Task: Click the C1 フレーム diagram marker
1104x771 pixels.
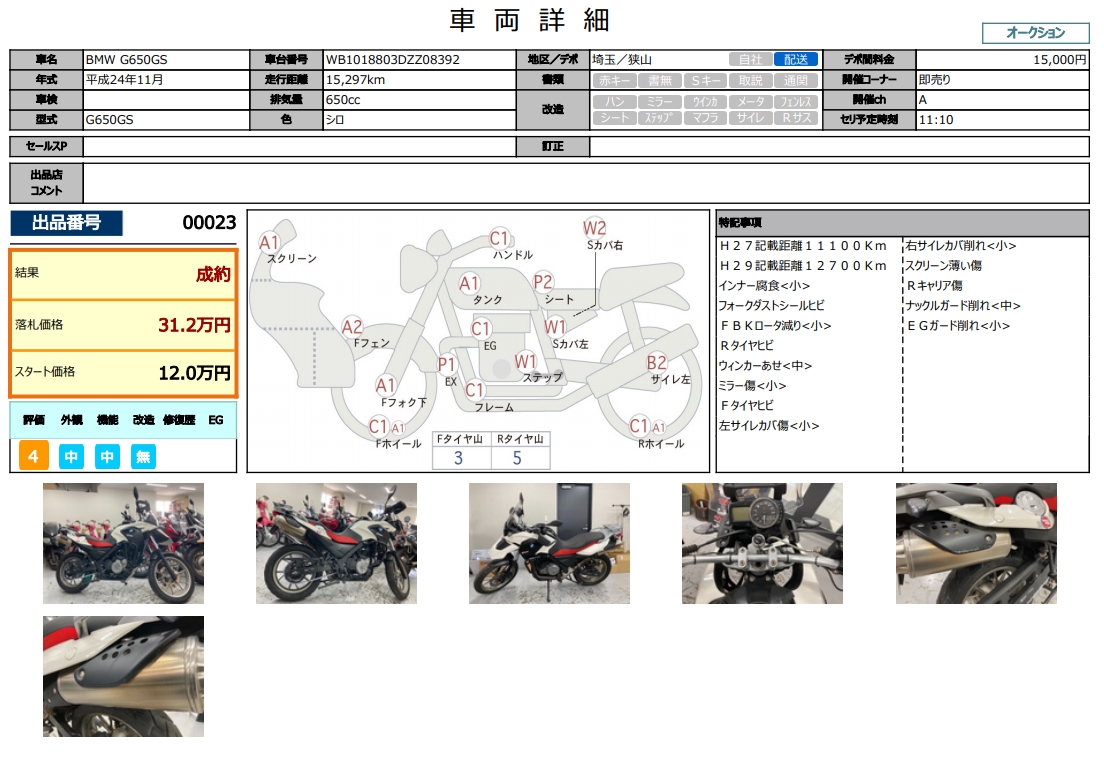Action: pyautogui.click(x=475, y=390)
